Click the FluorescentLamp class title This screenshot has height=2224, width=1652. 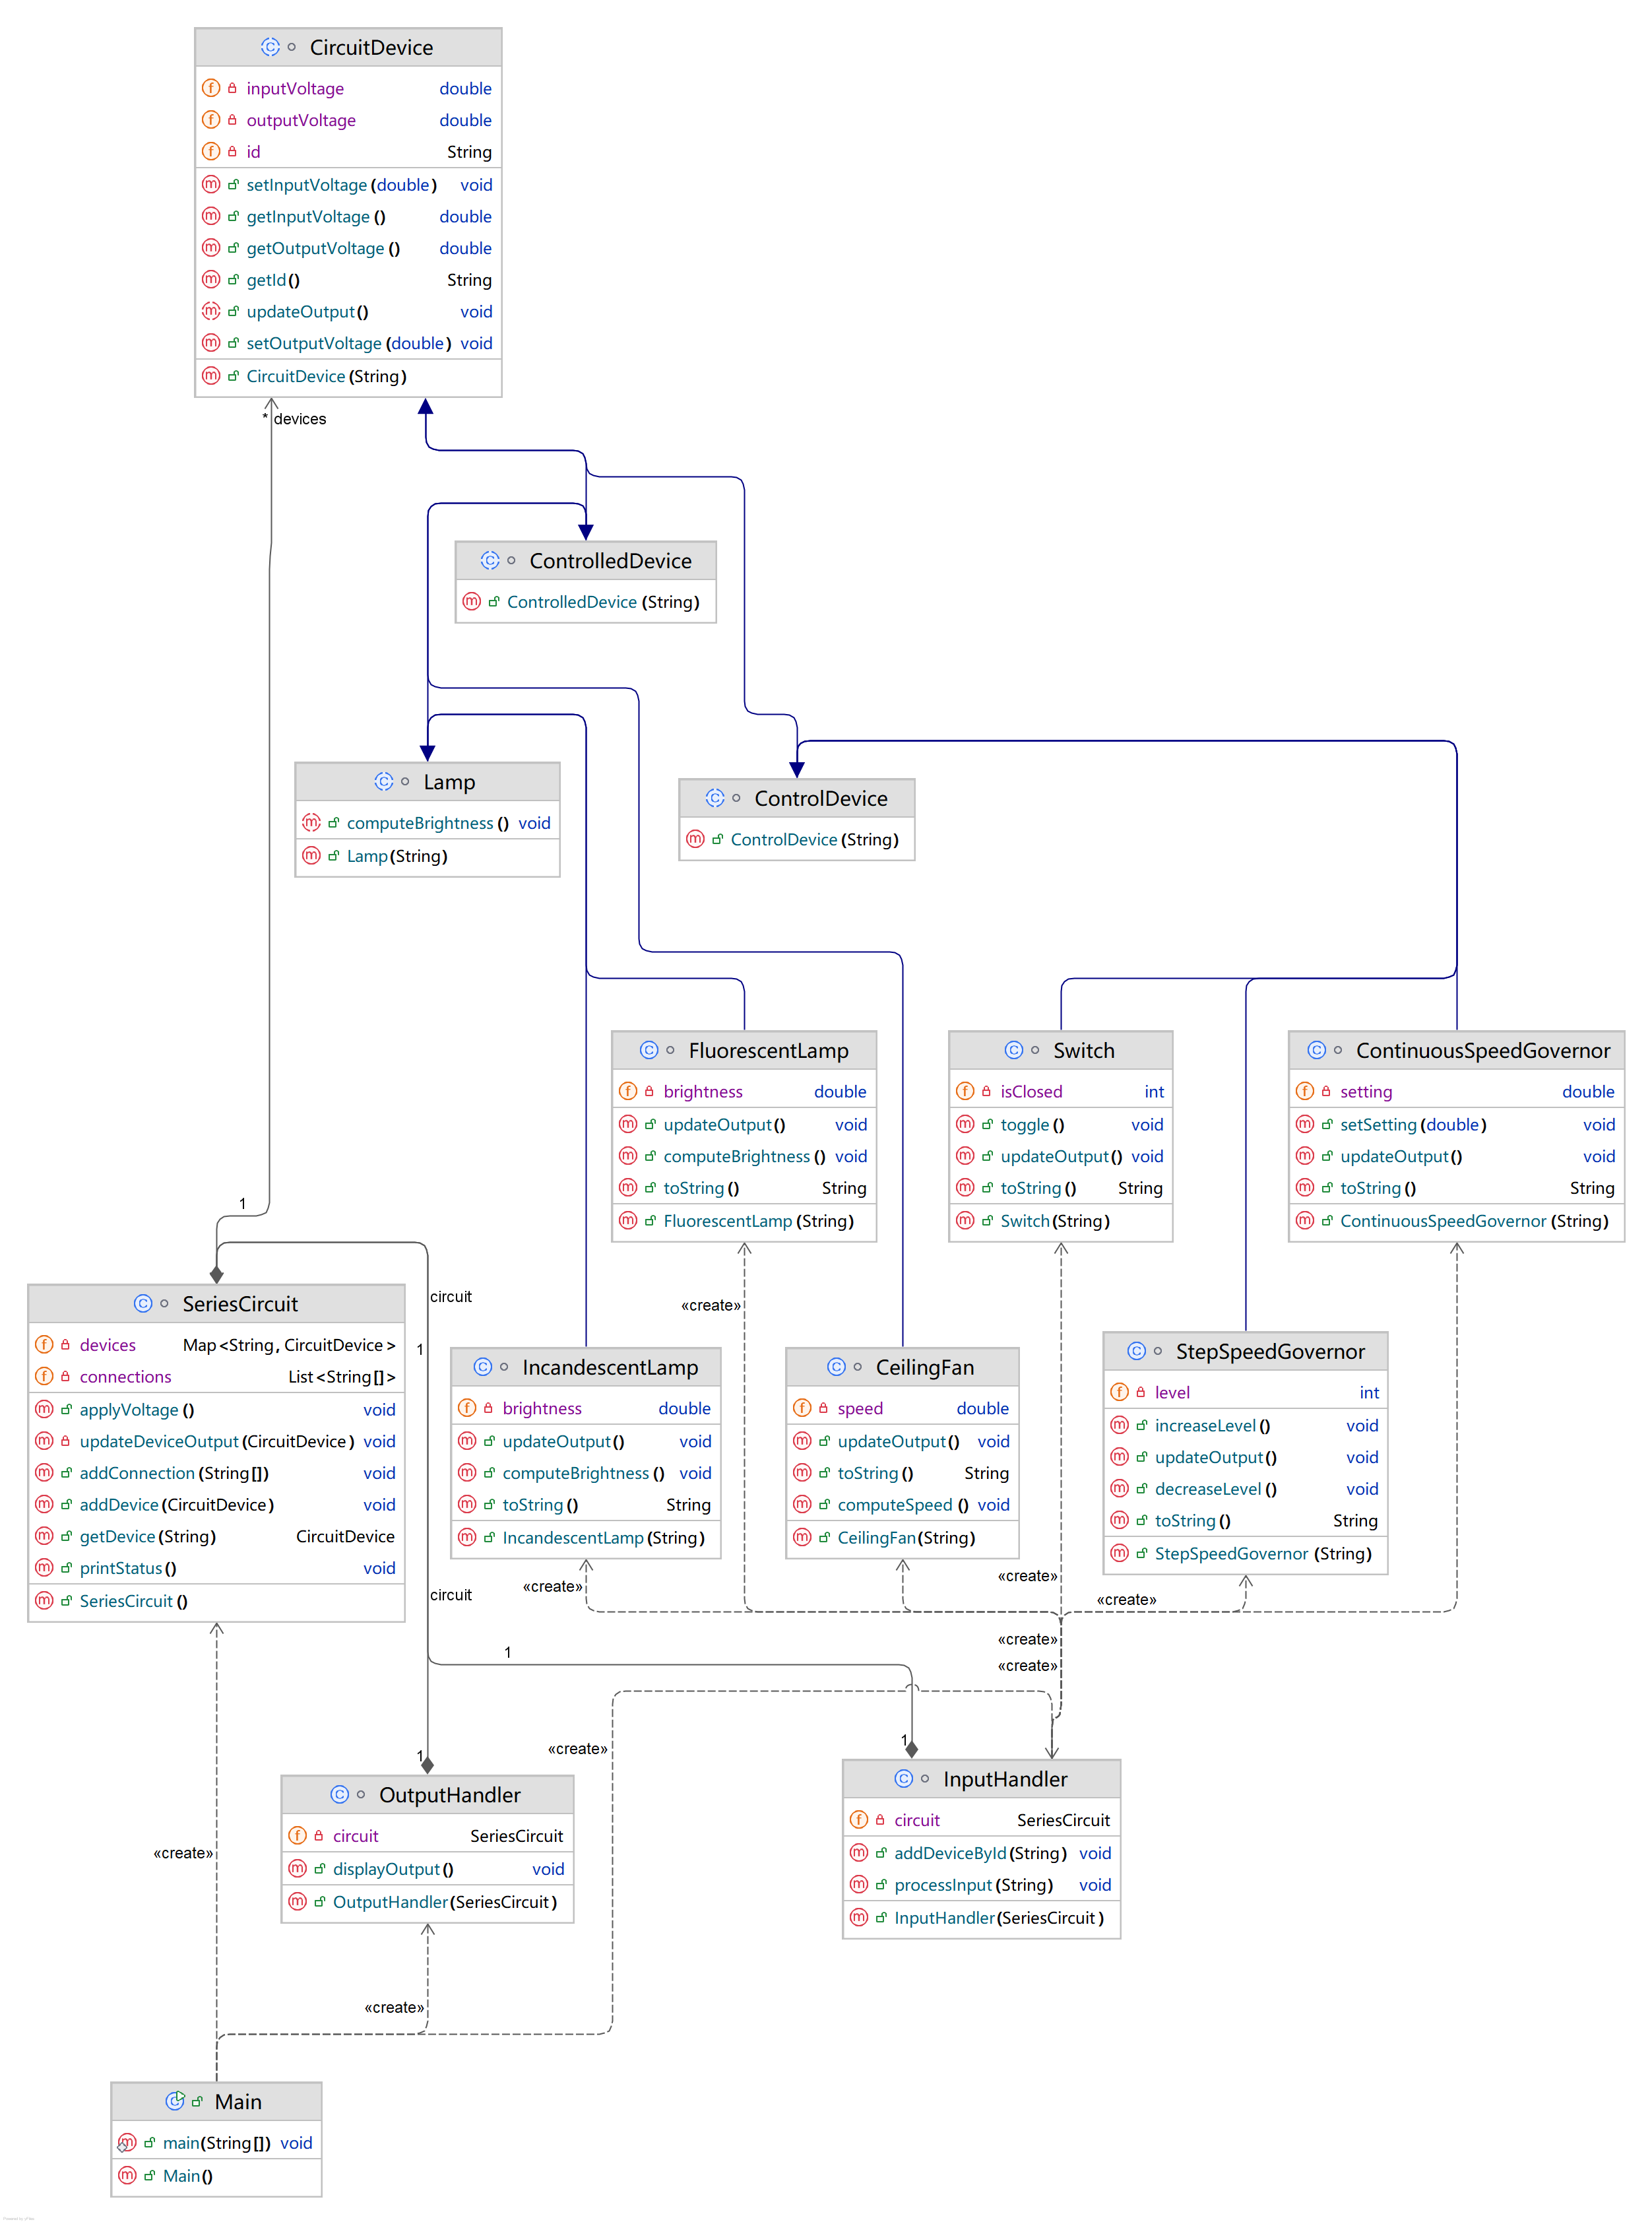coord(767,1050)
